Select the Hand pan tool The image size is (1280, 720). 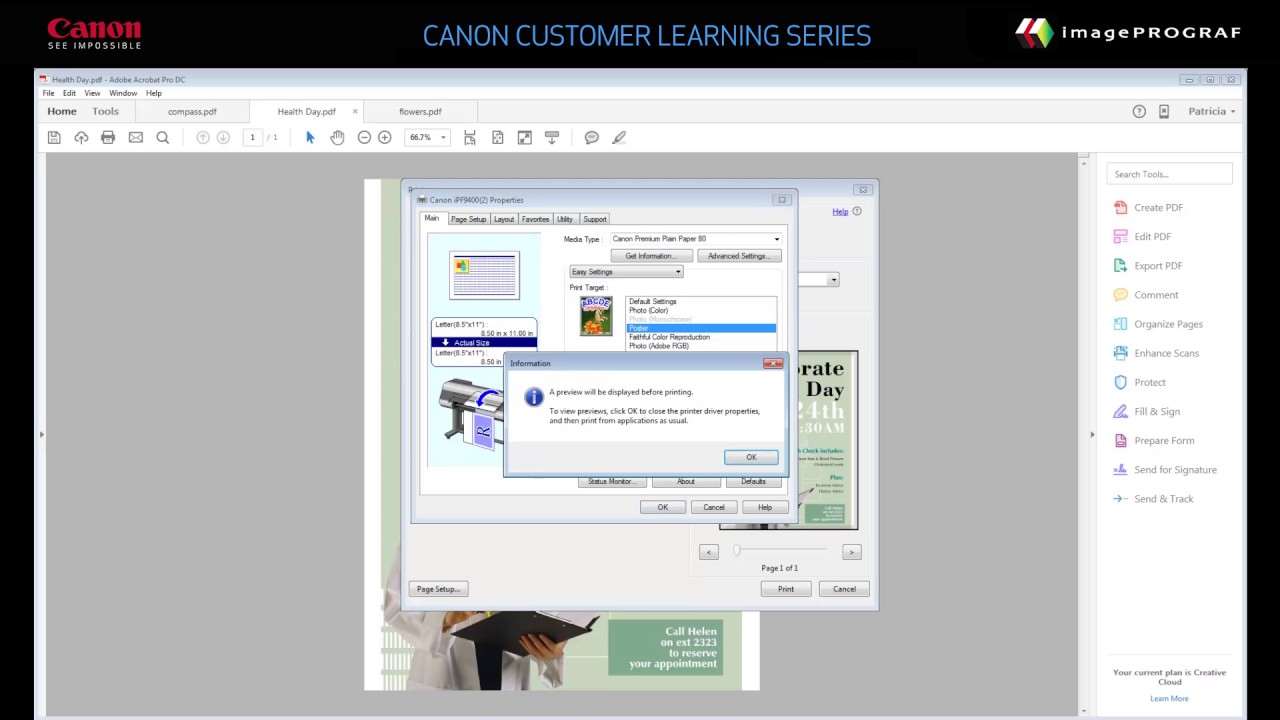click(x=337, y=137)
